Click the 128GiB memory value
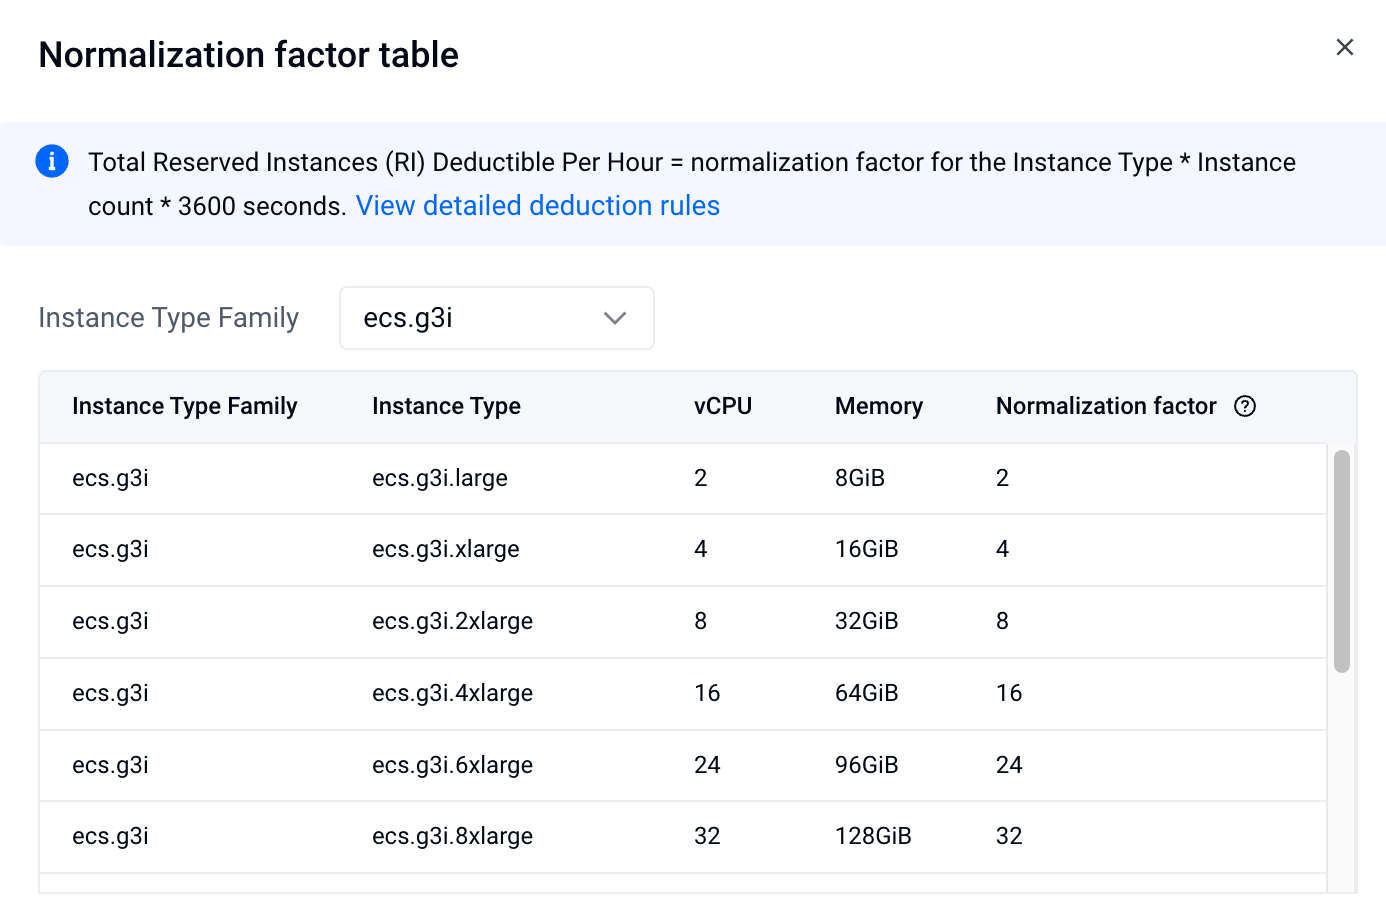The width and height of the screenshot is (1386, 924). point(873,836)
